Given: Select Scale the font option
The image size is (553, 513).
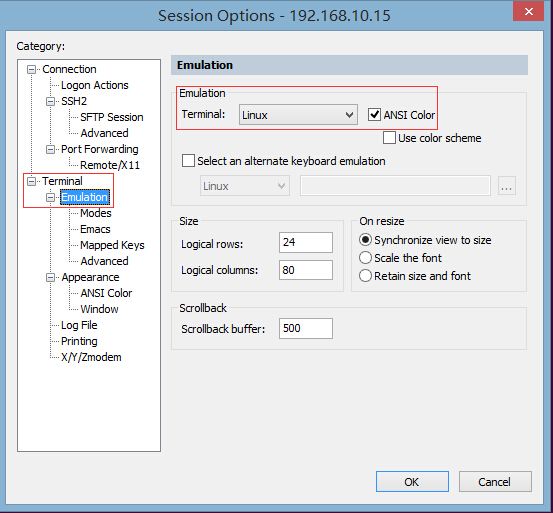Looking at the screenshot, I should click(365, 258).
